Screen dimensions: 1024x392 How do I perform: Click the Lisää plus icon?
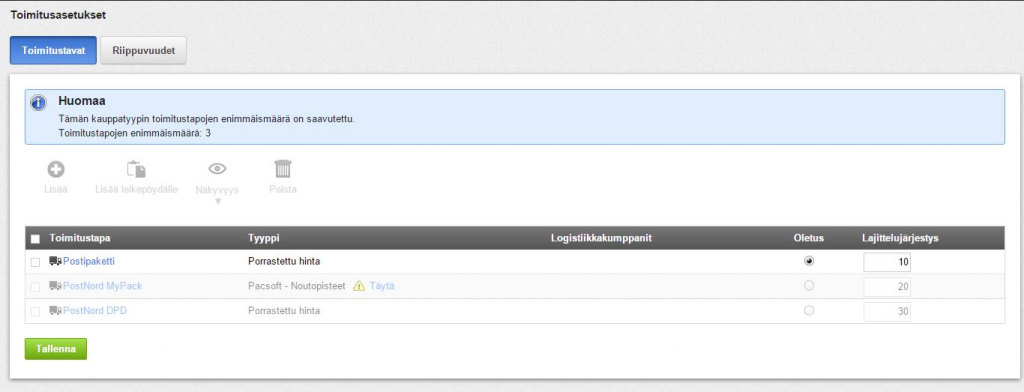point(56,170)
